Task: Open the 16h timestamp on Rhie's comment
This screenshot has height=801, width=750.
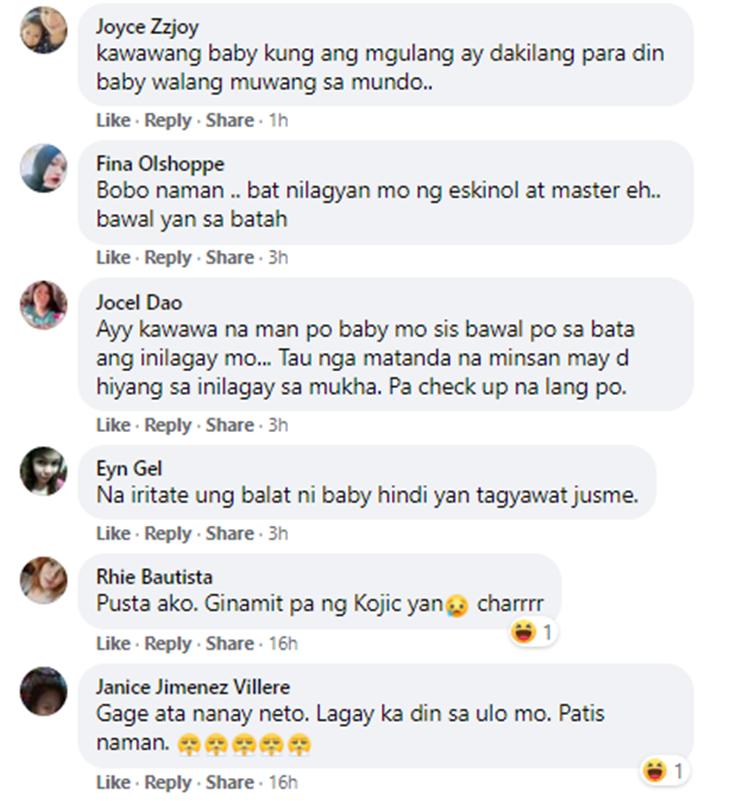Action: click(283, 644)
